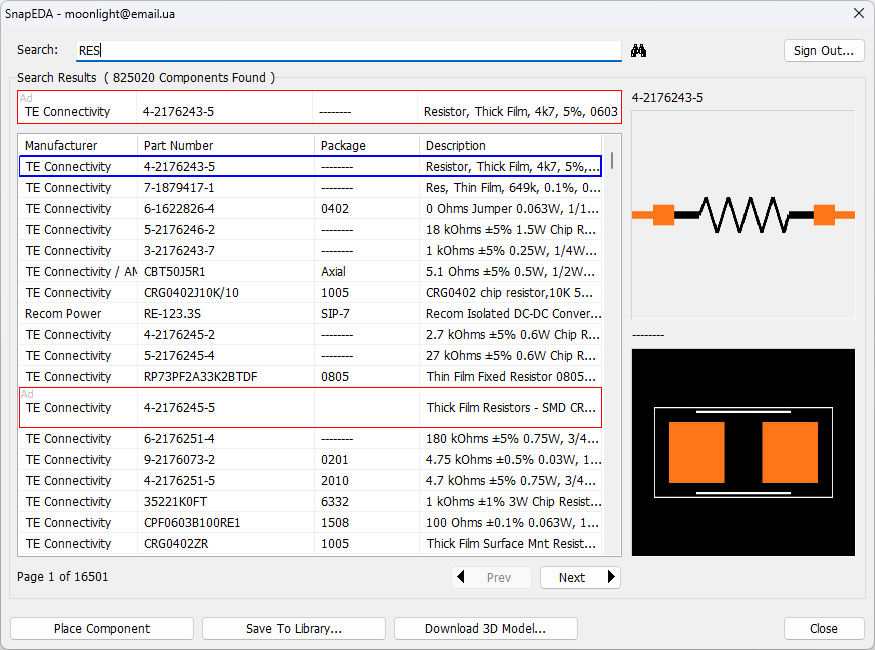Click Place Component button
This screenshot has width=875, height=650.
point(102,629)
